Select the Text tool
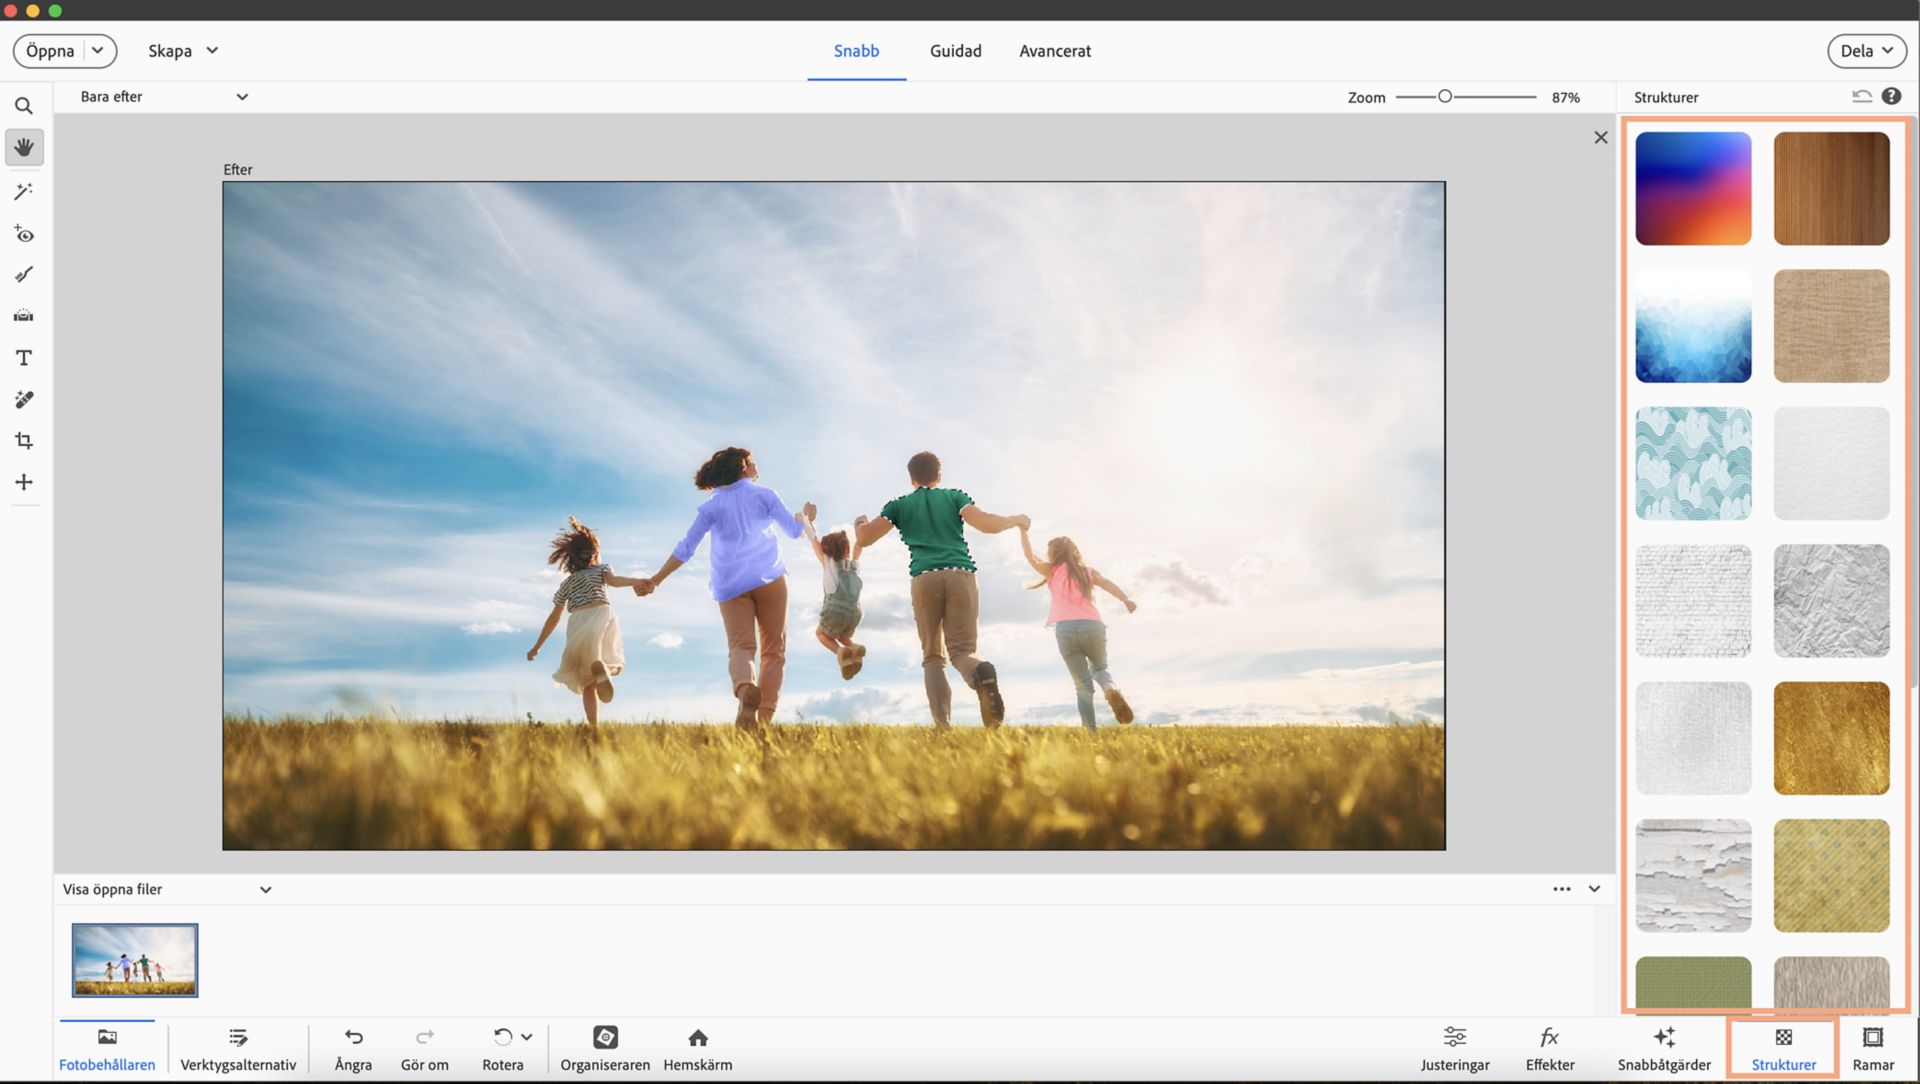1920x1084 pixels. tap(24, 358)
